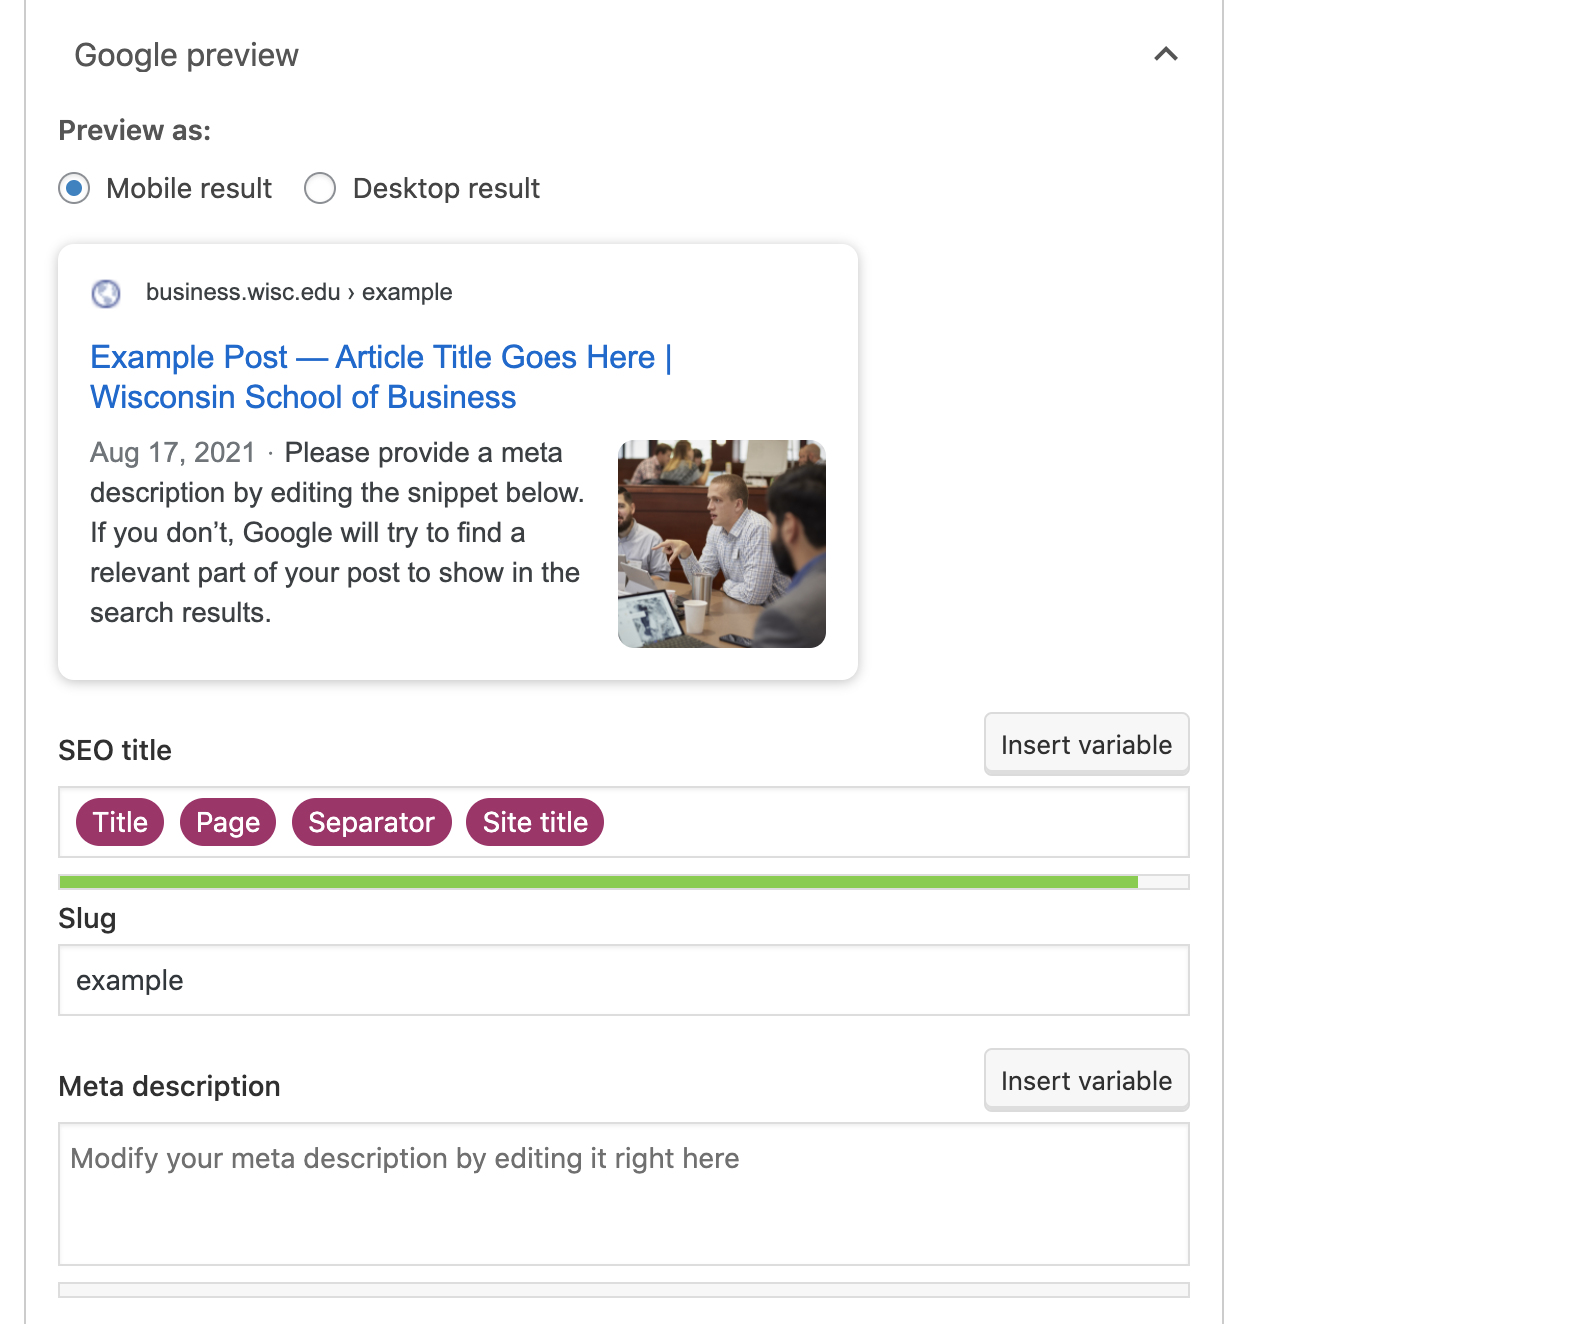Image resolution: width=1570 pixels, height=1324 pixels.
Task: Click the business.wisc.edu › example URL breadcrumb
Action: tap(299, 292)
